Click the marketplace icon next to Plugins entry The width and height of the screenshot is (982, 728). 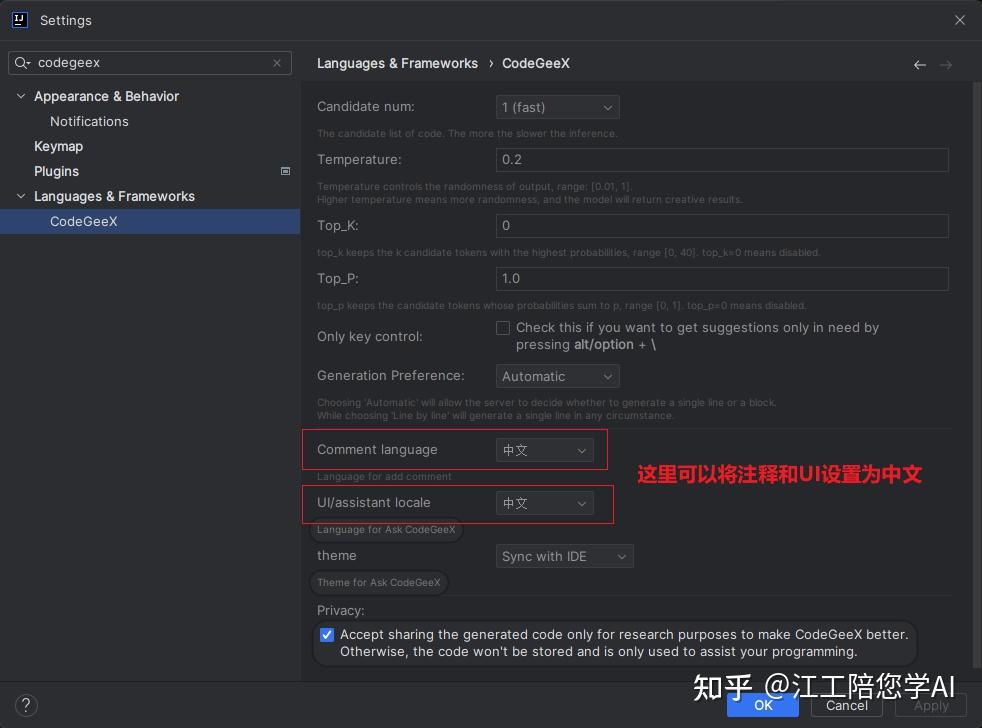pyautogui.click(x=286, y=171)
